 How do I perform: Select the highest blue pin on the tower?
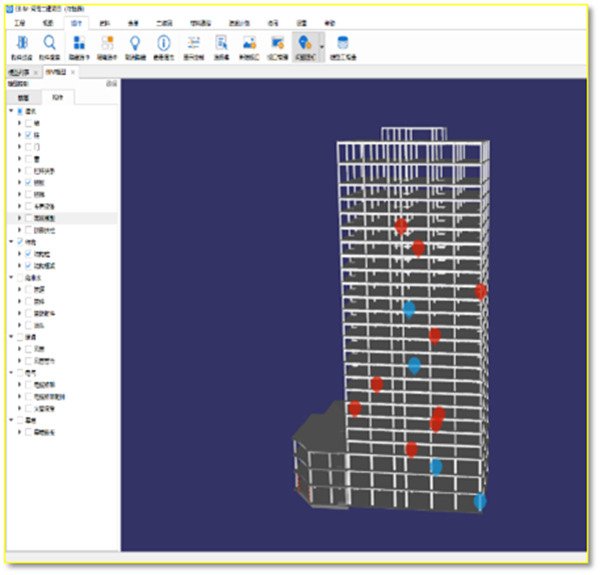click(409, 309)
